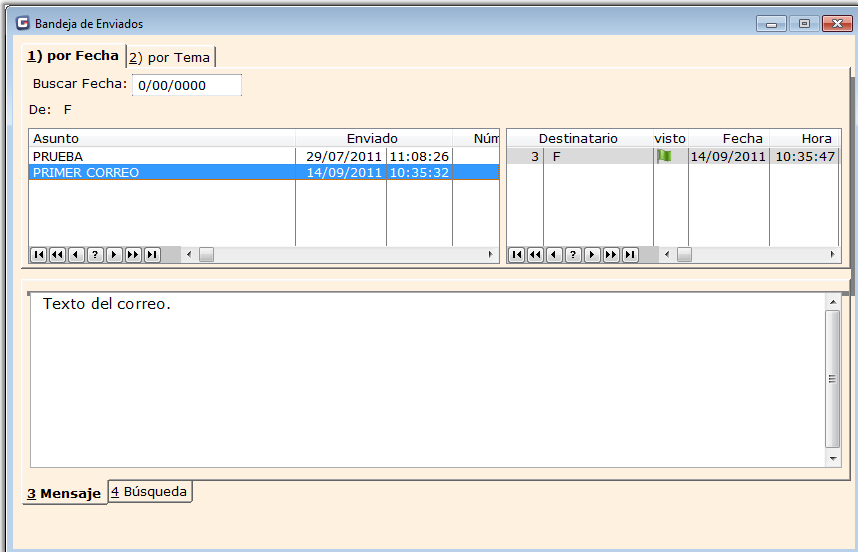The height and width of the screenshot is (552, 858).
Task: Click the horizontal scrollbar thumb in Destinatario list
Action: [x=684, y=255]
